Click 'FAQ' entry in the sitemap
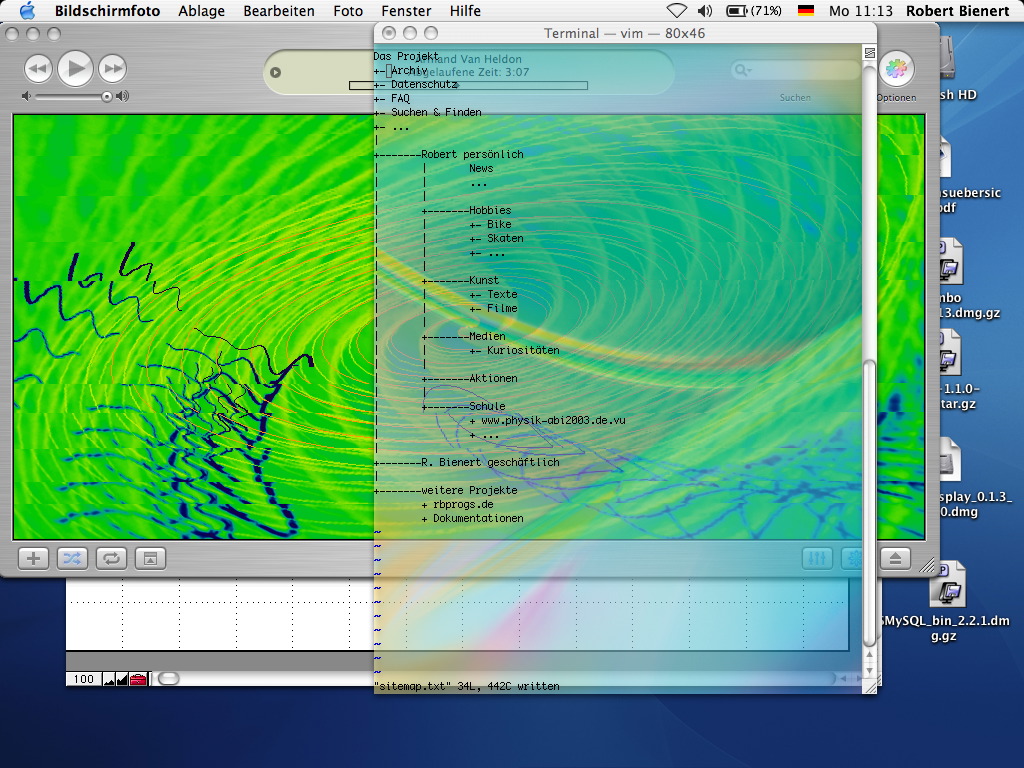The width and height of the screenshot is (1024, 768). [400, 99]
